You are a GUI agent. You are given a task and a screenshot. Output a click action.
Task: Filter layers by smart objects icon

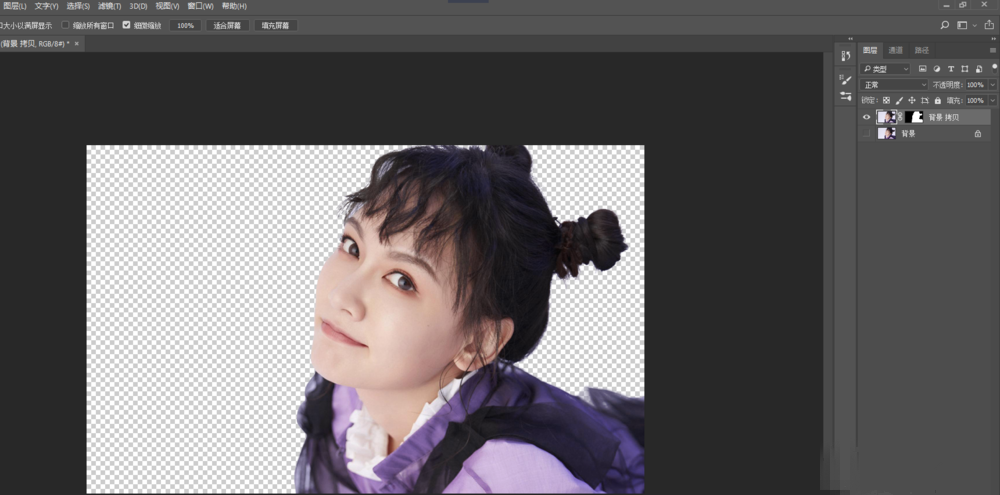979,69
